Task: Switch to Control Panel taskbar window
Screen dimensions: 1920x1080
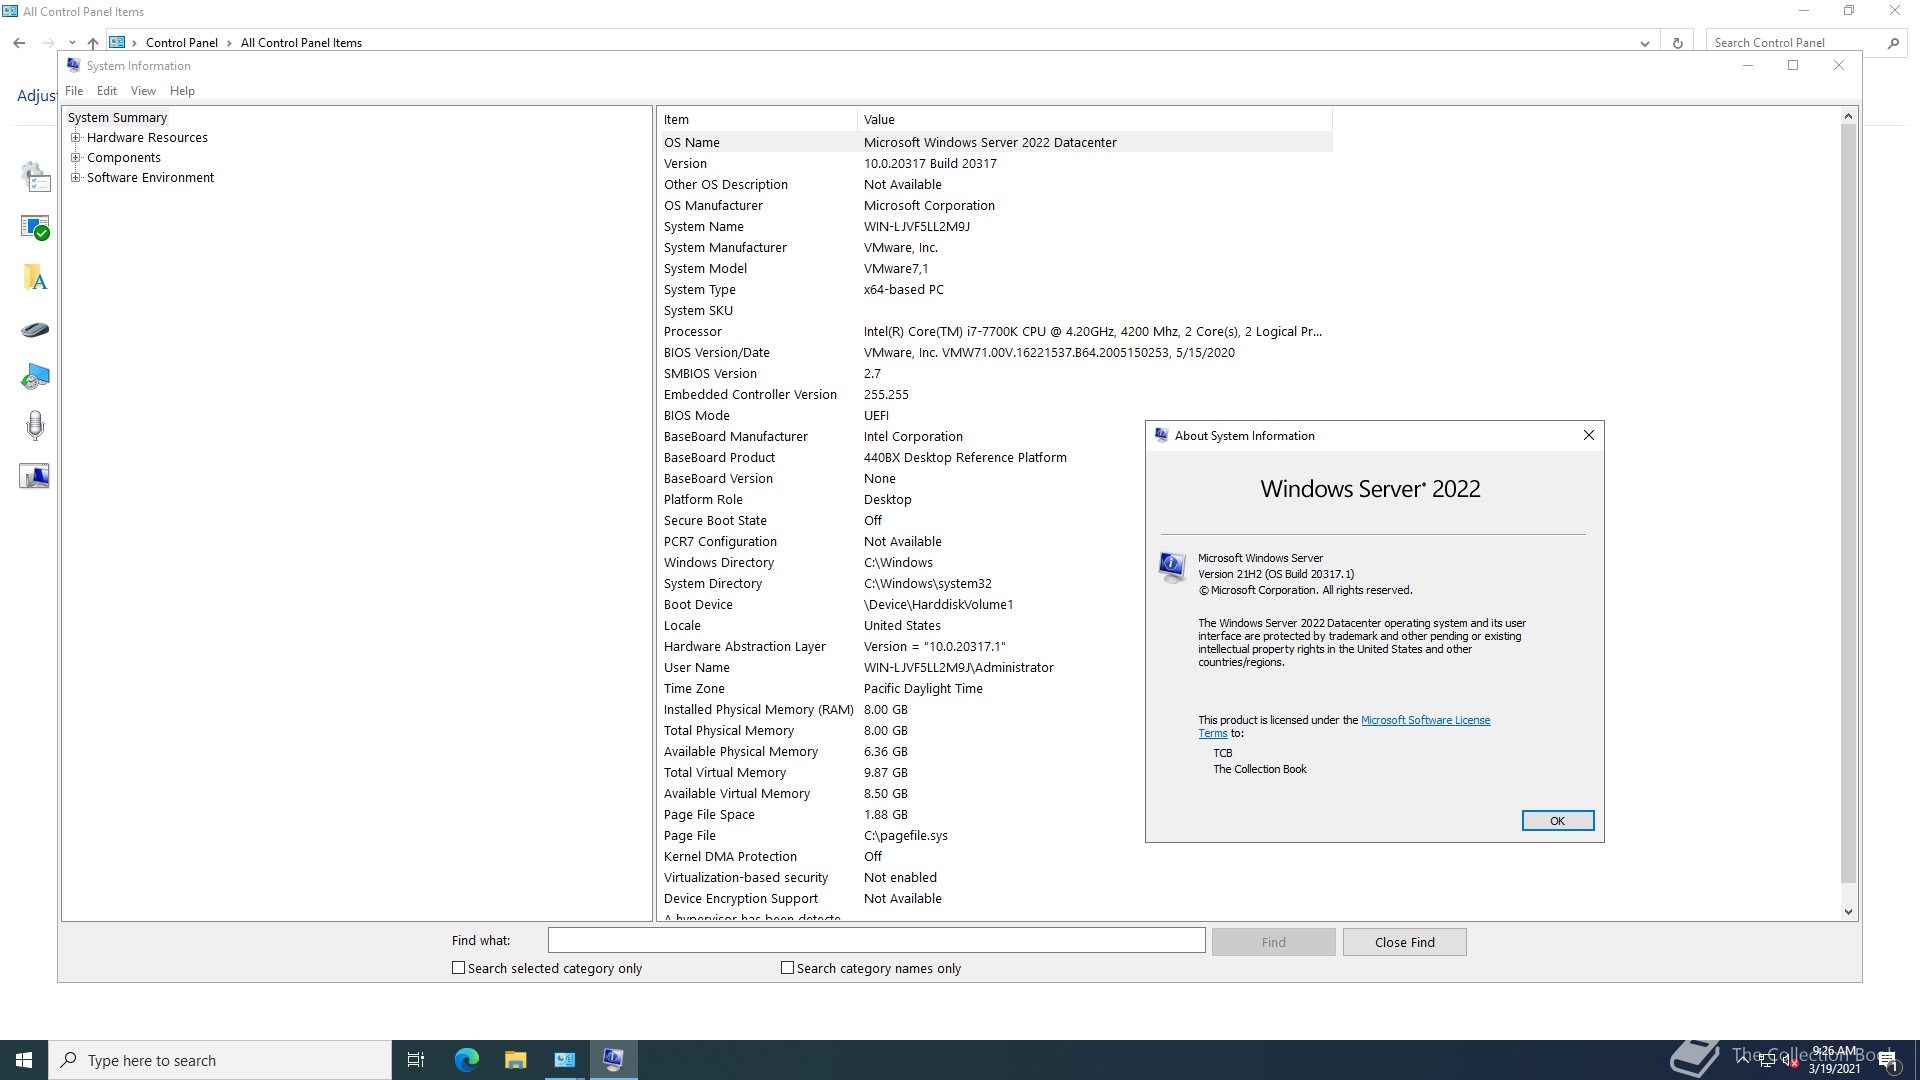Action: [564, 1060]
